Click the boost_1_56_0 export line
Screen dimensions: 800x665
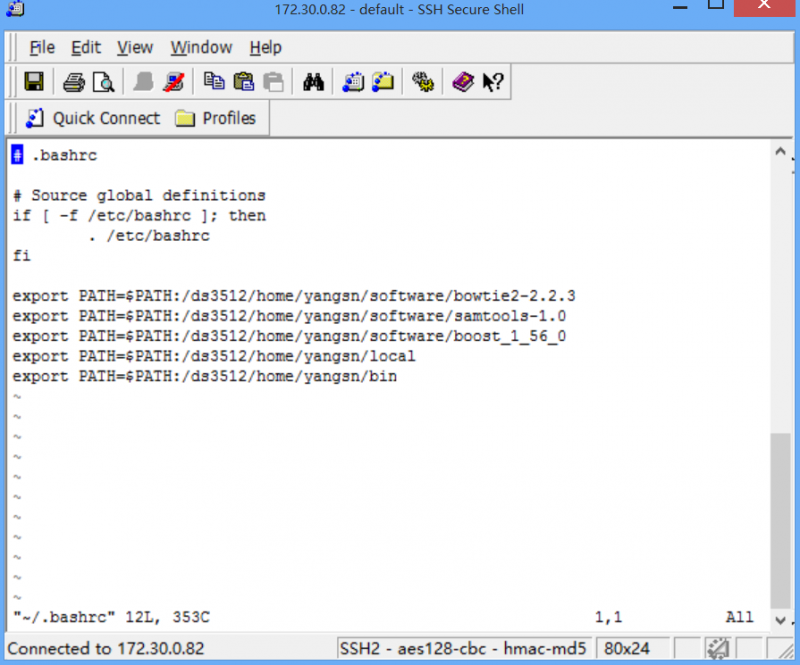[x=289, y=336]
